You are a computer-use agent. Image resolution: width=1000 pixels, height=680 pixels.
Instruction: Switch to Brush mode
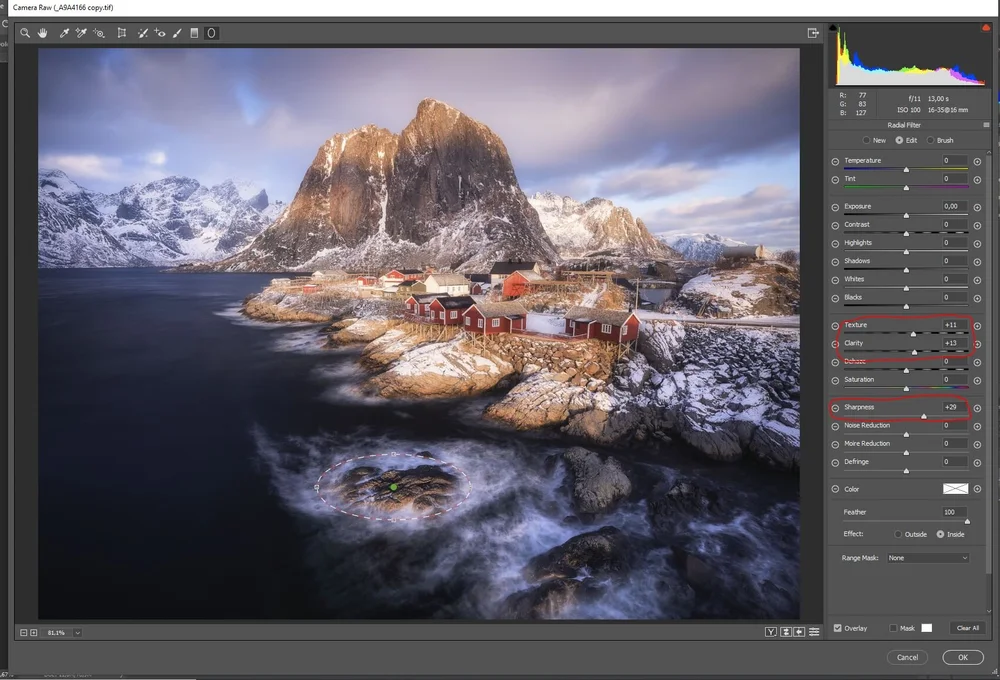[x=931, y=140]
